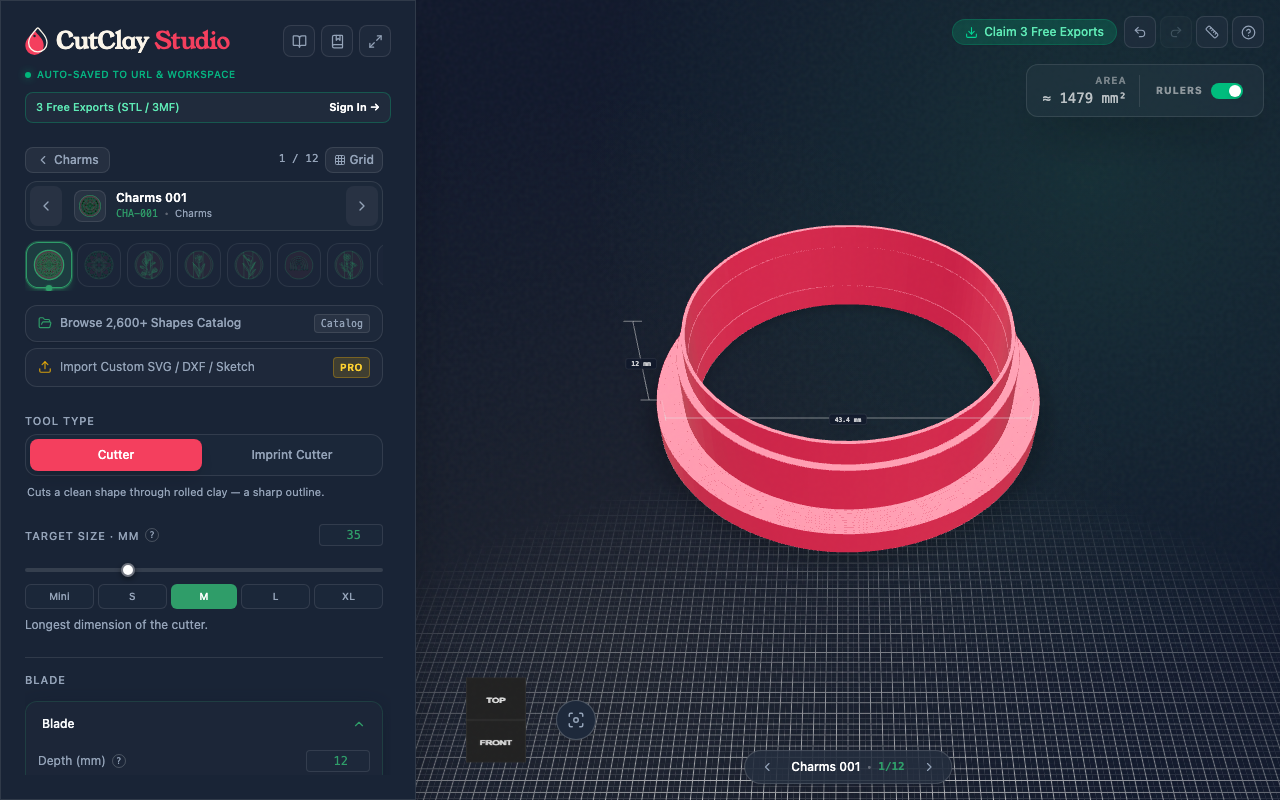Screen dimensions: 1280x800
Task: Click the target size slider handle
Action: [x=128, y=570]
